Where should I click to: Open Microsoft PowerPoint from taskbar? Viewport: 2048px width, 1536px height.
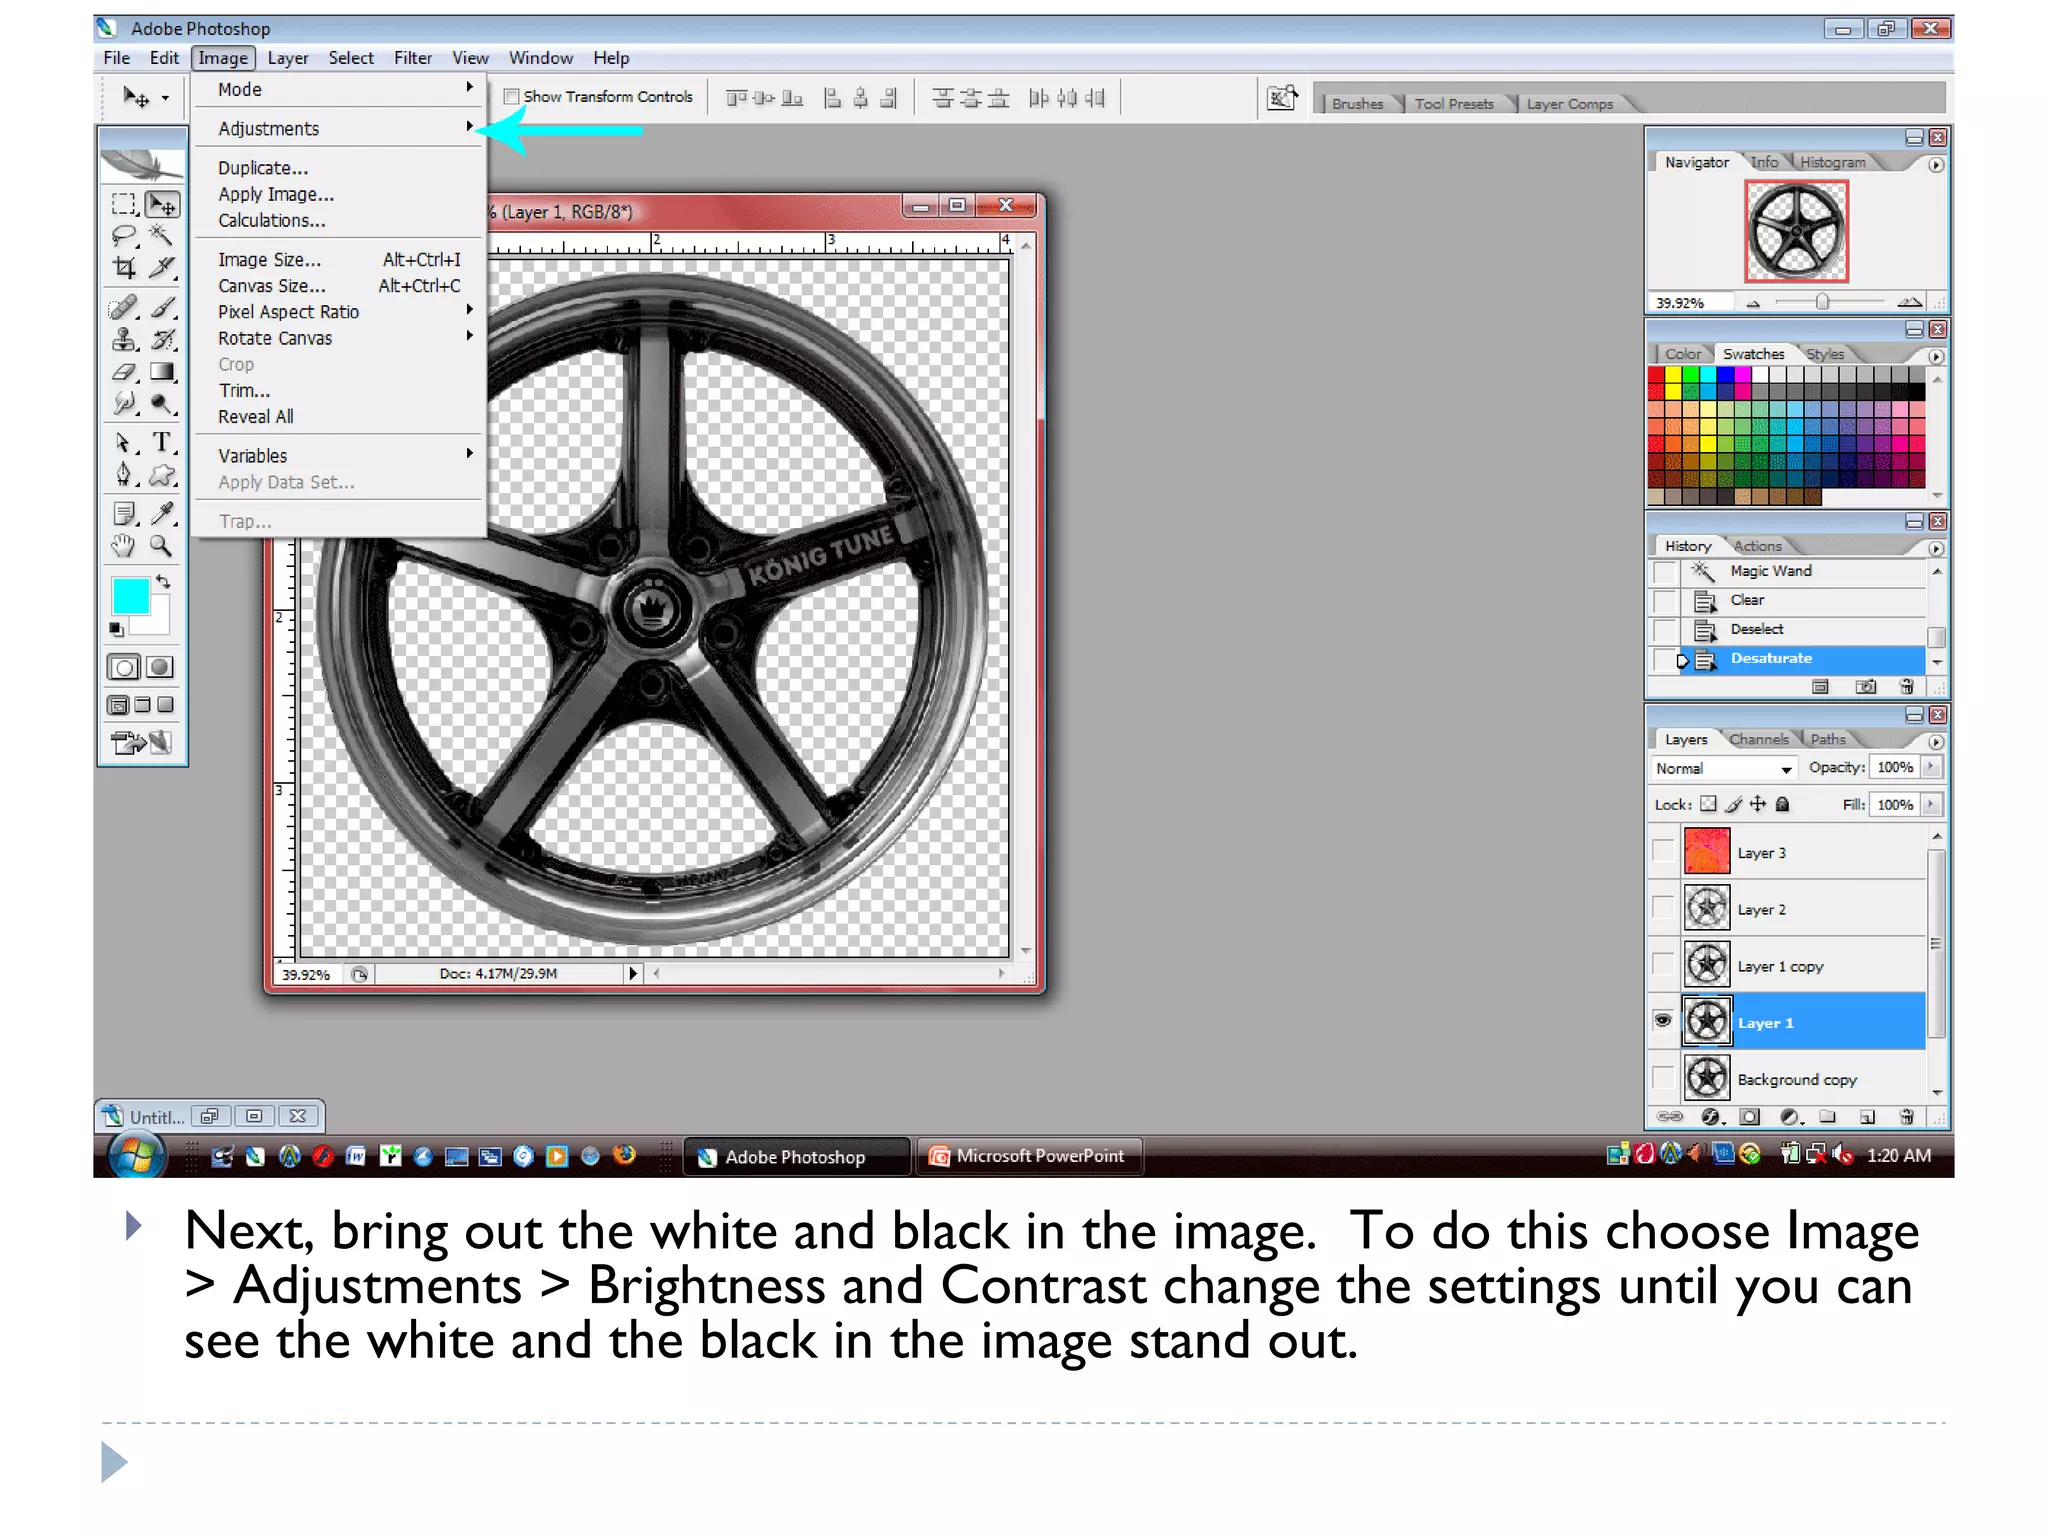pos(1029,1156)
